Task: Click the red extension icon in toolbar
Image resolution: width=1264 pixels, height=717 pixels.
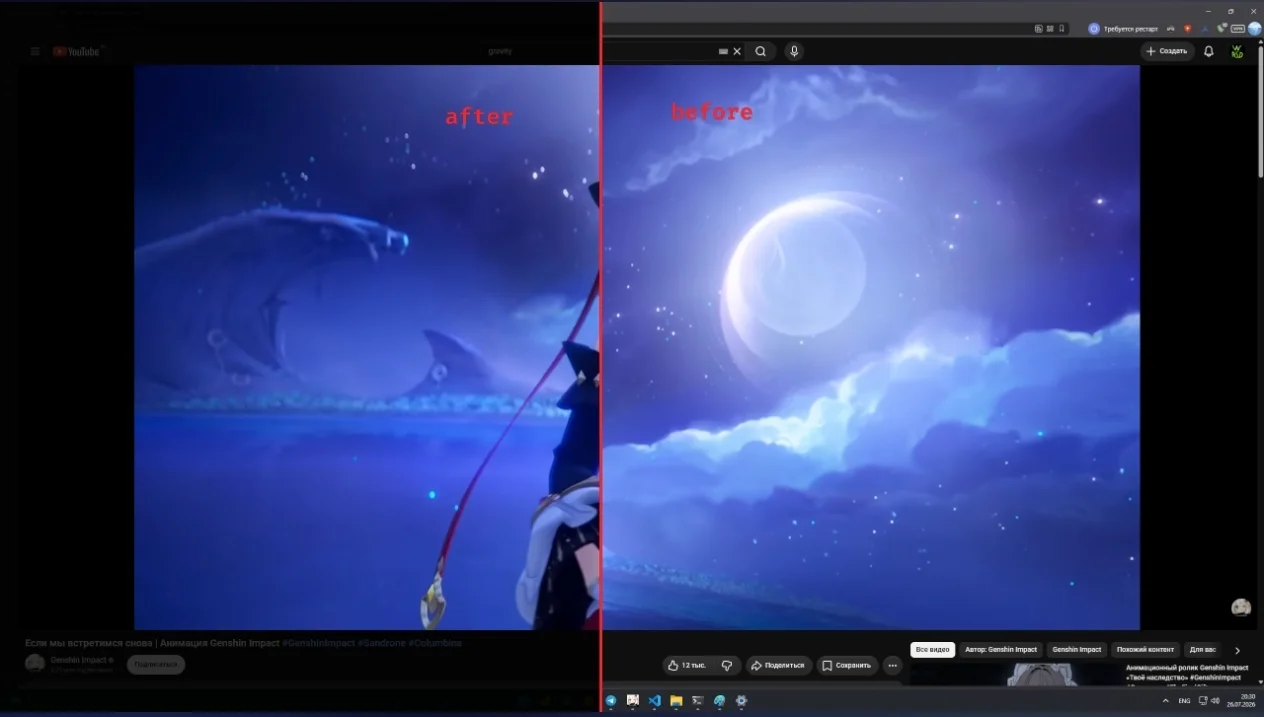Action: click(1187, 28)
